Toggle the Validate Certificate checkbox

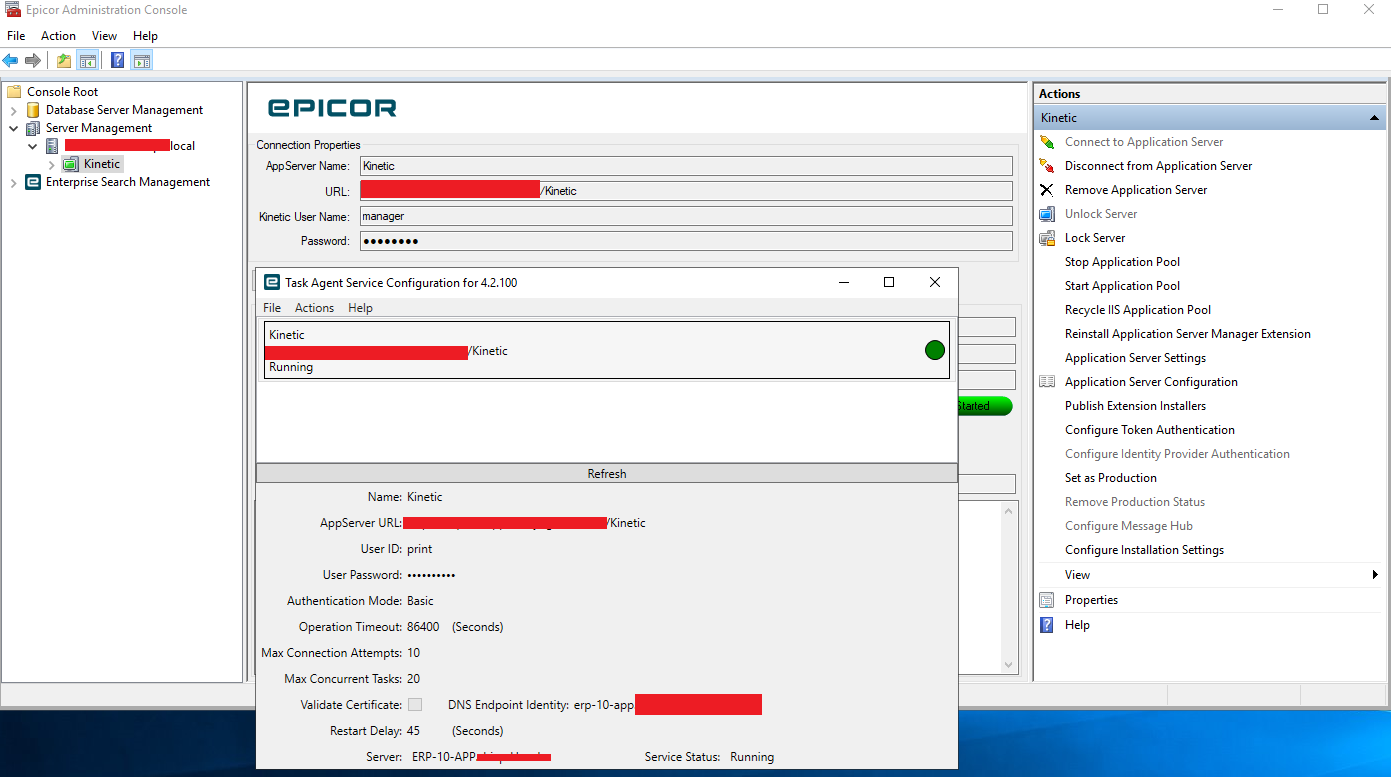415,705
